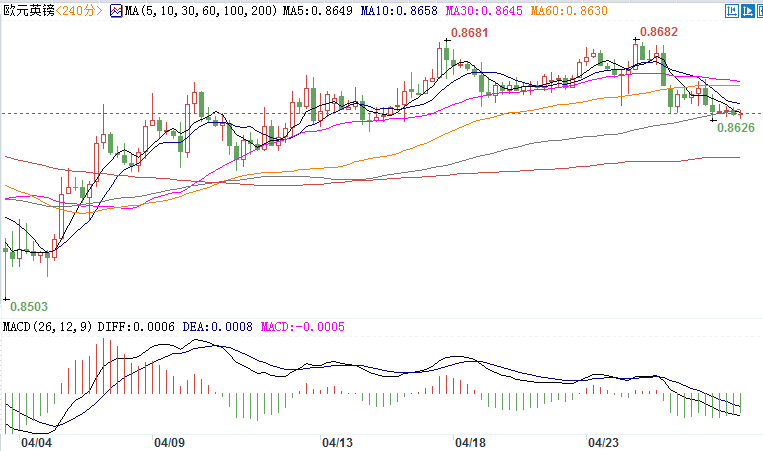Screen dimensions: 763x451
Task: Open the <240分> period selector
Action: coord(79,10)
